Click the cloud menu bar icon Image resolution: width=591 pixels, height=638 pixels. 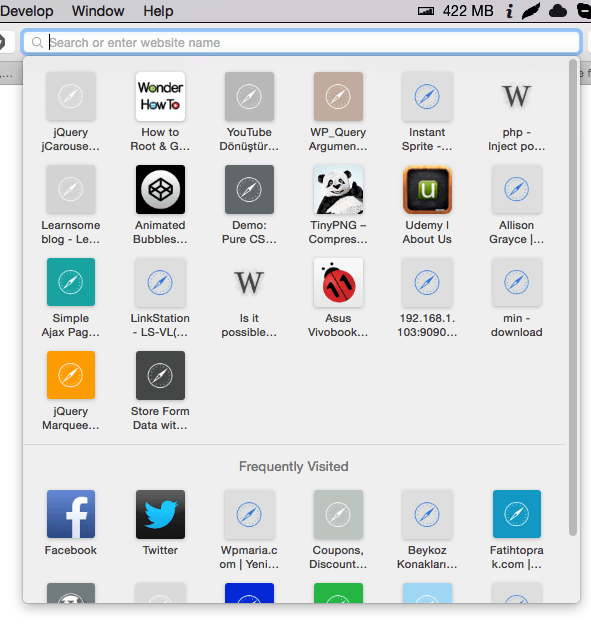[x=558, y=11]
